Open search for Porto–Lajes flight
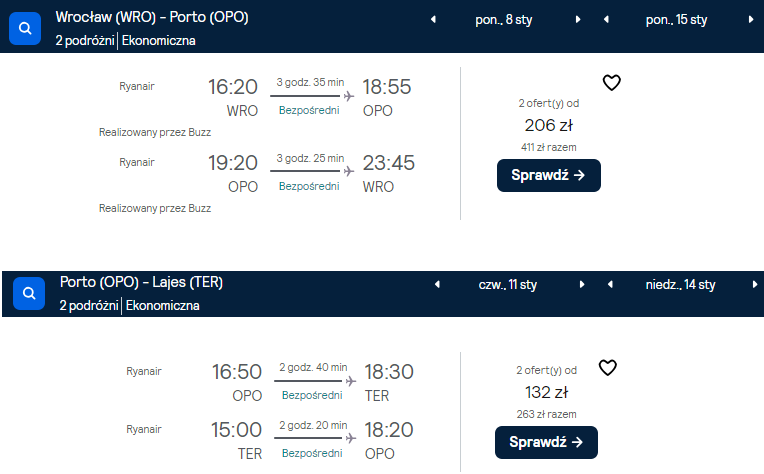Viewport: 764px width, 474px height. click(29, 293)
